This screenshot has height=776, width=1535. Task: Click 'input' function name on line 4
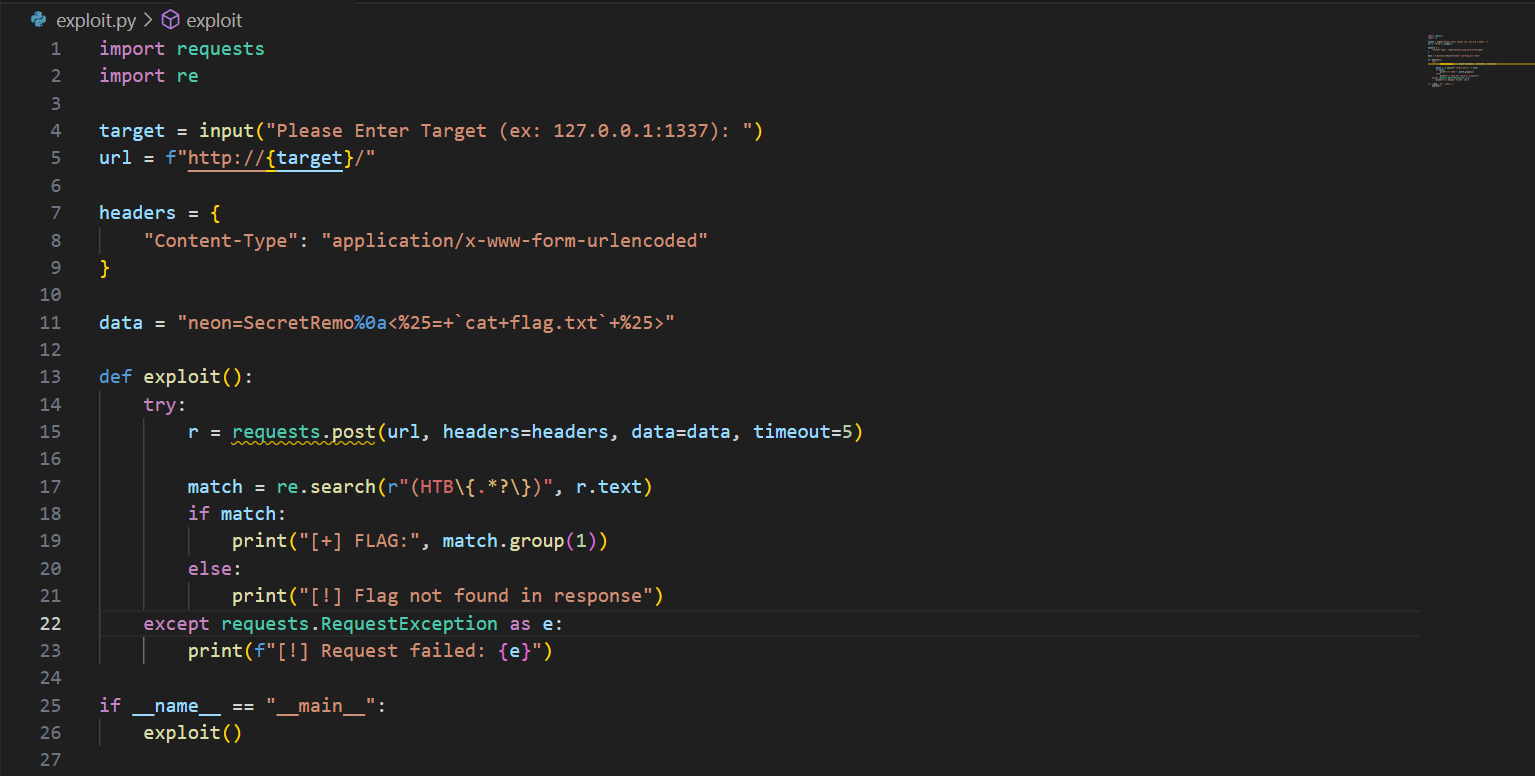tap(226, 131)
